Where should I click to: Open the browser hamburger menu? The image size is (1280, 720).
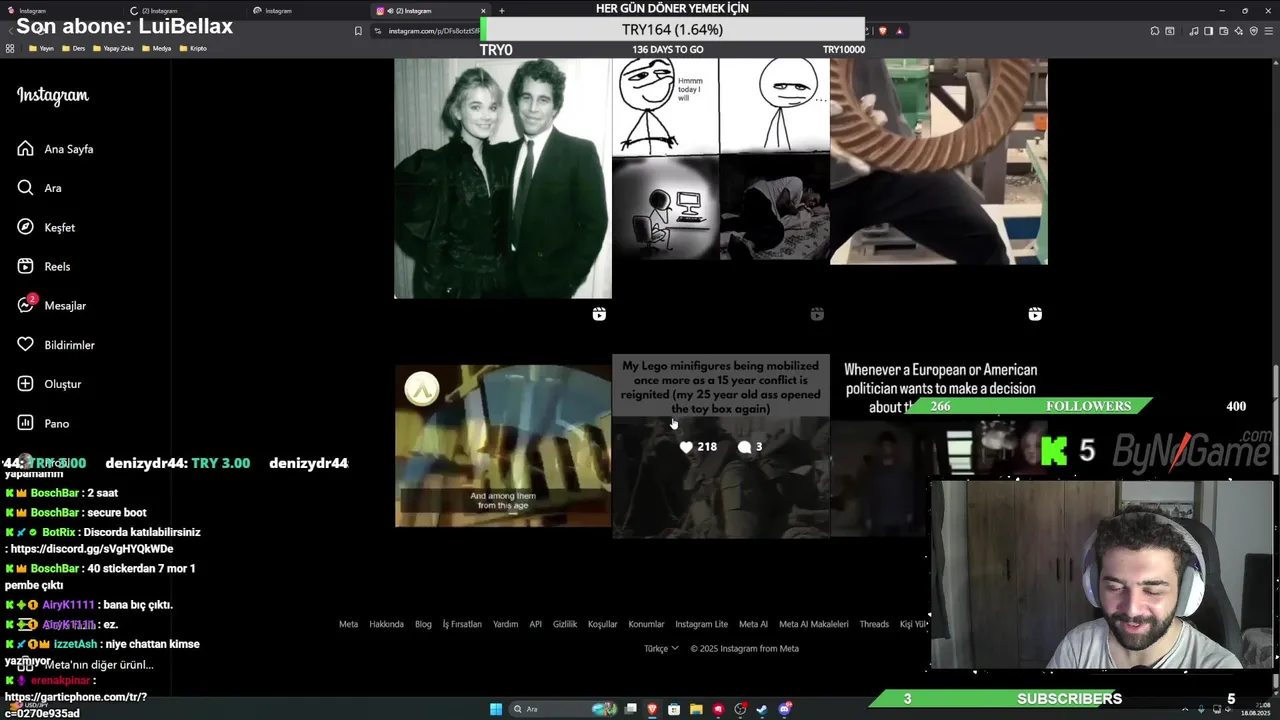pyautogui.click(x=1269, y=31)
